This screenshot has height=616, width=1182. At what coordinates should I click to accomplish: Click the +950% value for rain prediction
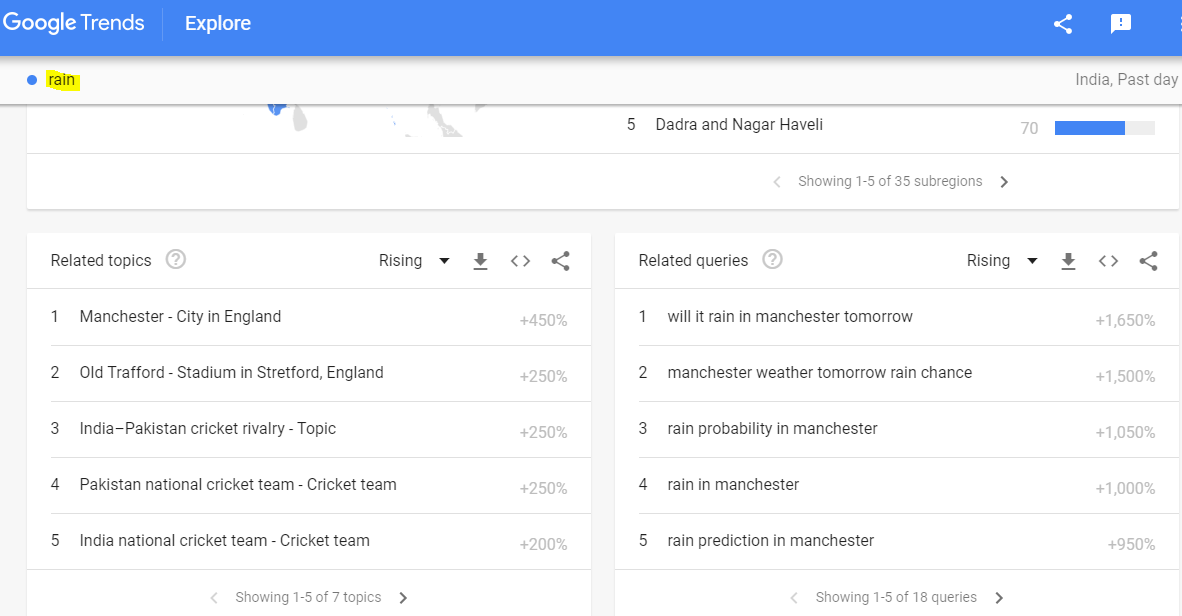1131,544
